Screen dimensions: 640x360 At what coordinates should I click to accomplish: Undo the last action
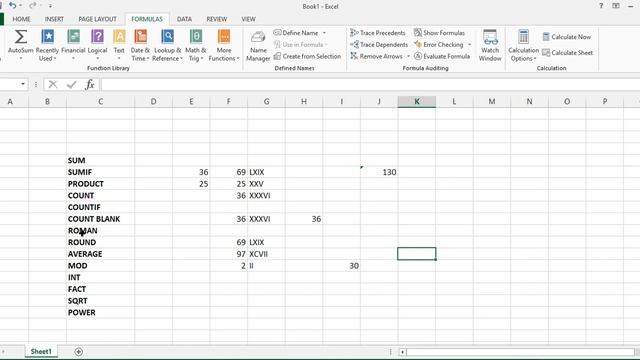click(x=12, y=6)
